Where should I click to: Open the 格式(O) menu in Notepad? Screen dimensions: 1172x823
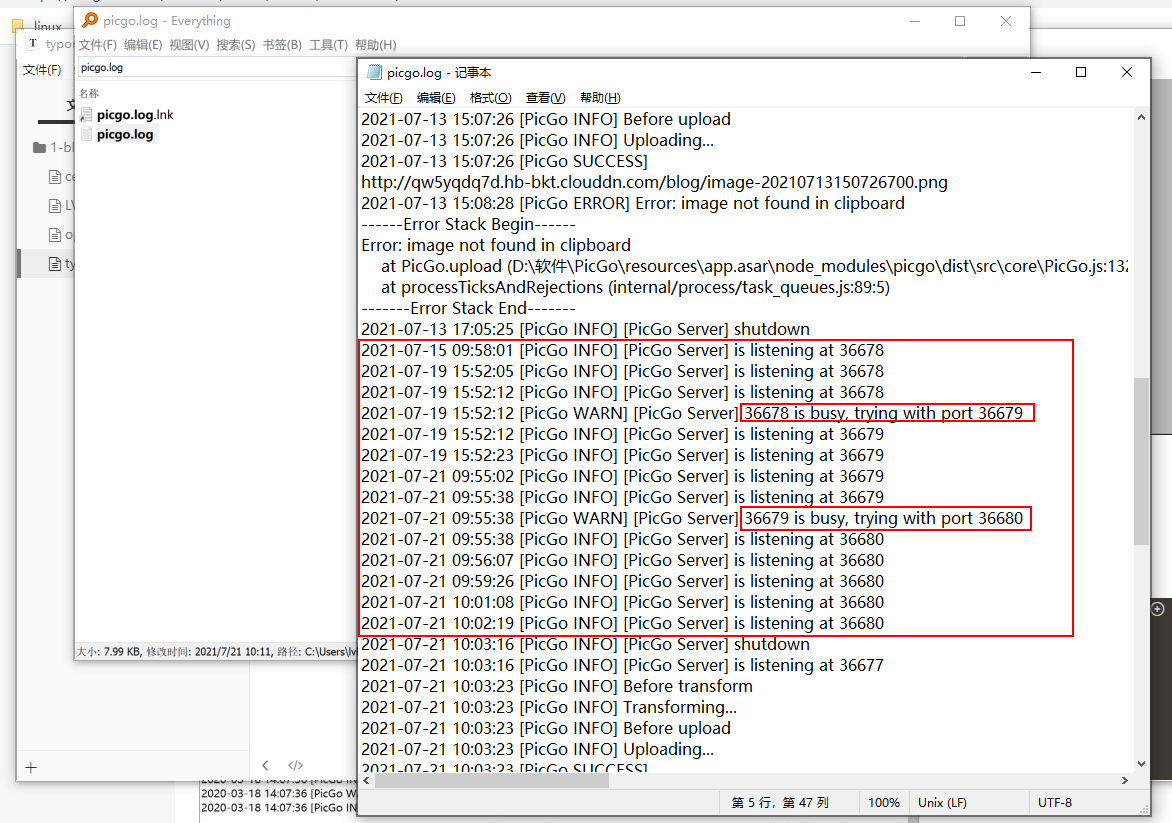coord(490,98)
